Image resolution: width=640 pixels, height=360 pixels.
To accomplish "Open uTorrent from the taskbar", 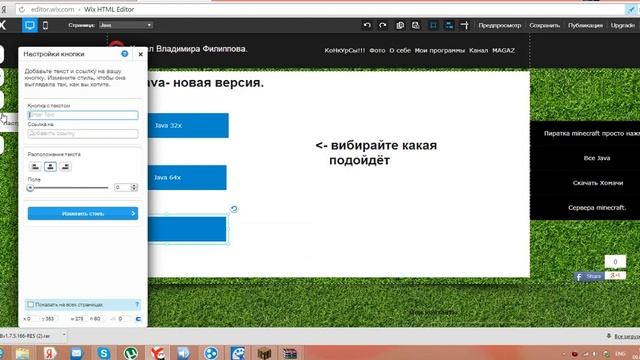I will point(131,353).
